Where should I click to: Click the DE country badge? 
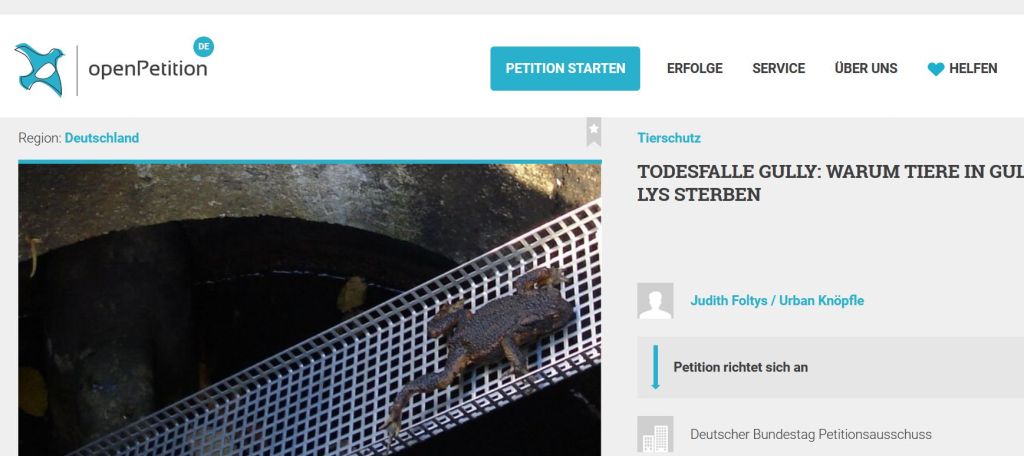[203, 46]
